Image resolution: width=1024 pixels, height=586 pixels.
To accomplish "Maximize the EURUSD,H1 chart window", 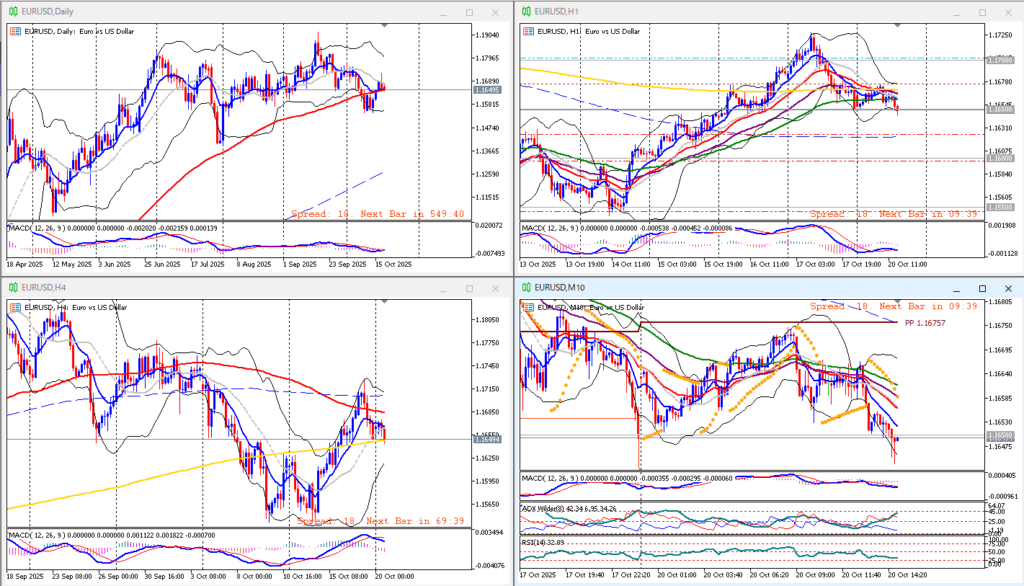I will click(982, 12).
